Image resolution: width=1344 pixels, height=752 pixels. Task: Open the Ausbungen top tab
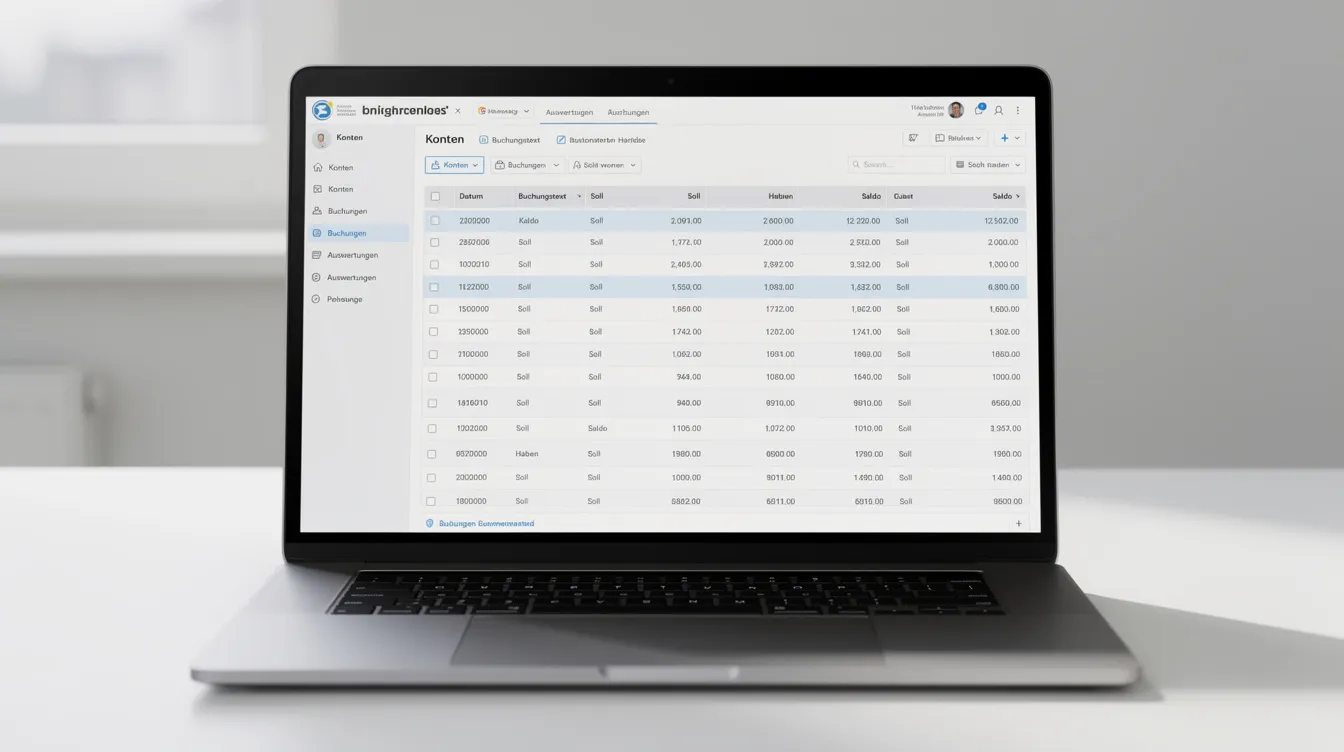[x=628, y=112]
